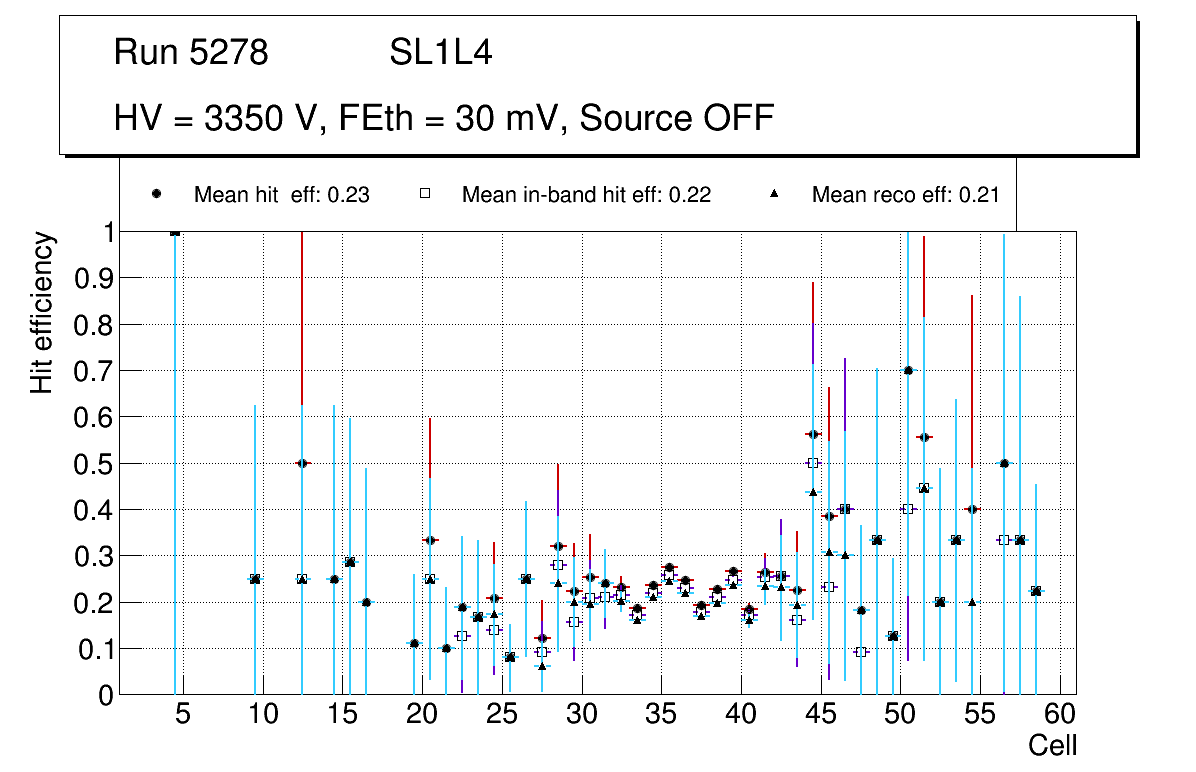Select the 'Mean reco eff: 0.21' legend label
Viewport: 1196px width, 772px height.
(x=905, y=195)
